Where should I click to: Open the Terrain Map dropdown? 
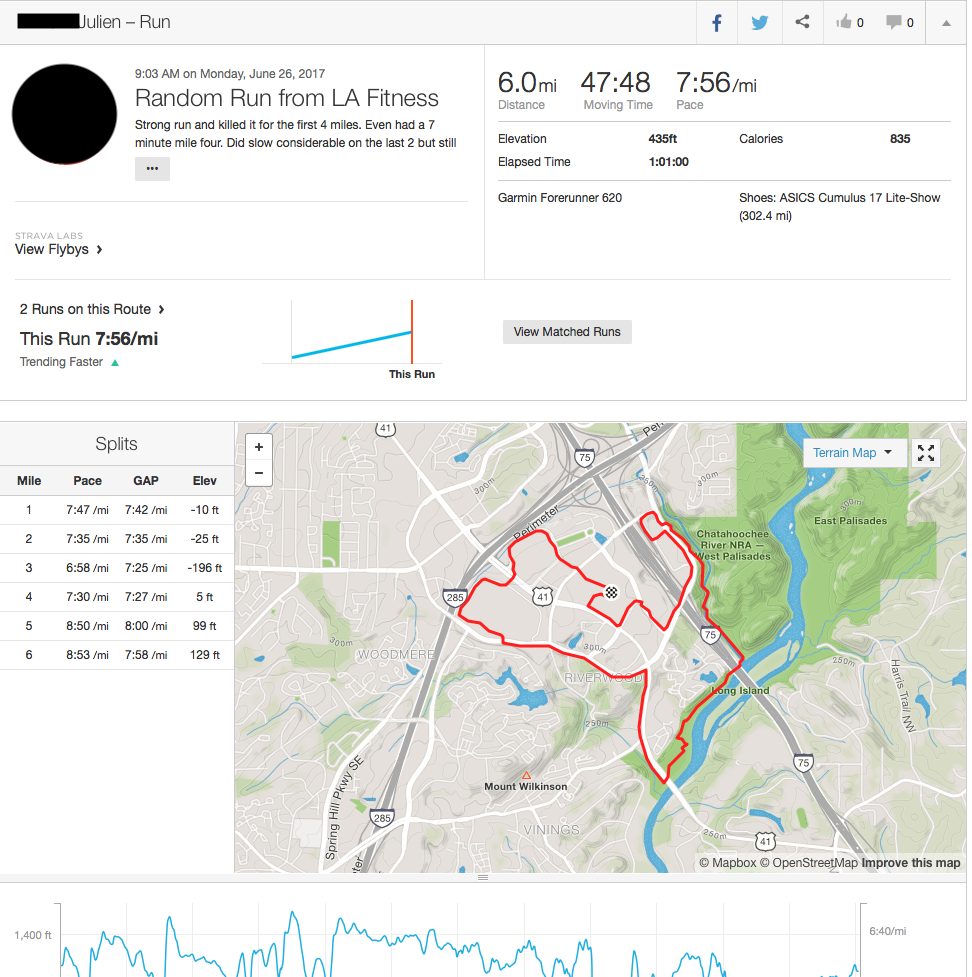pos(852,453)
